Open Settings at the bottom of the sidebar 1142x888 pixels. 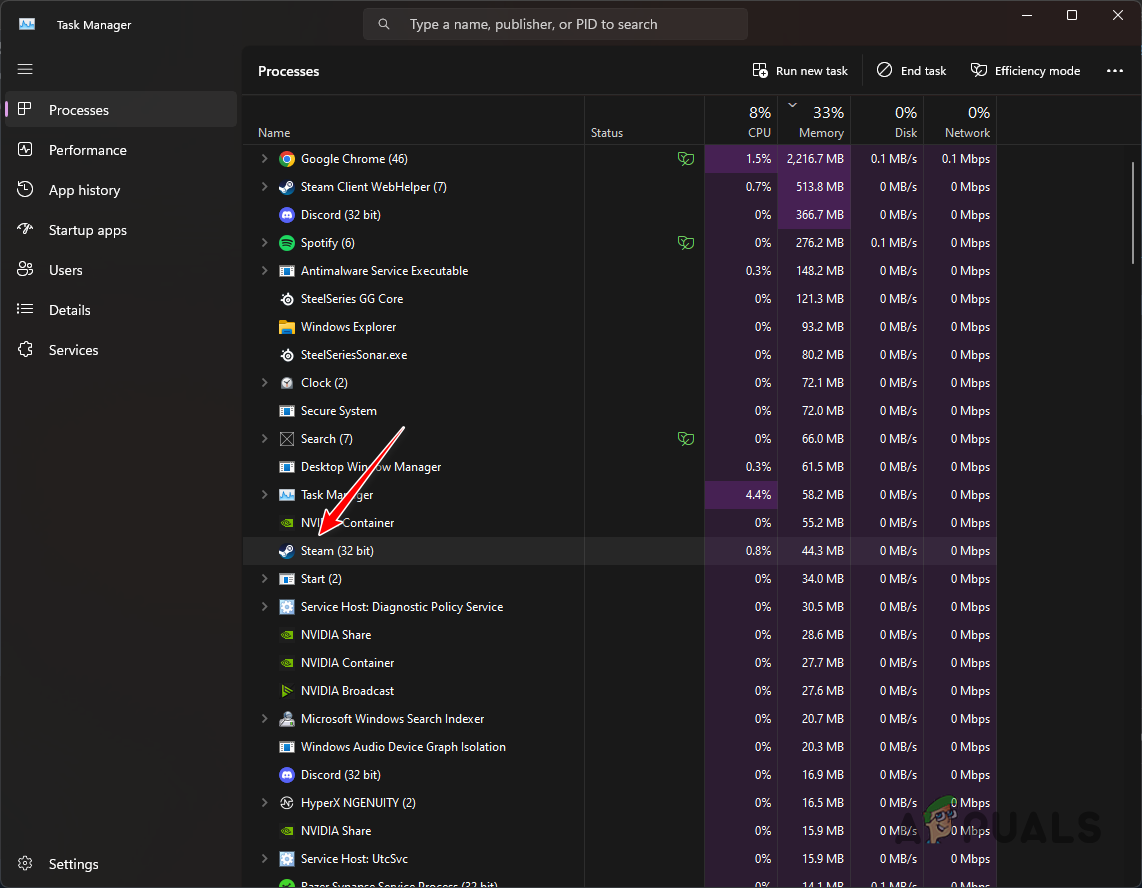(x=73, y=864)
